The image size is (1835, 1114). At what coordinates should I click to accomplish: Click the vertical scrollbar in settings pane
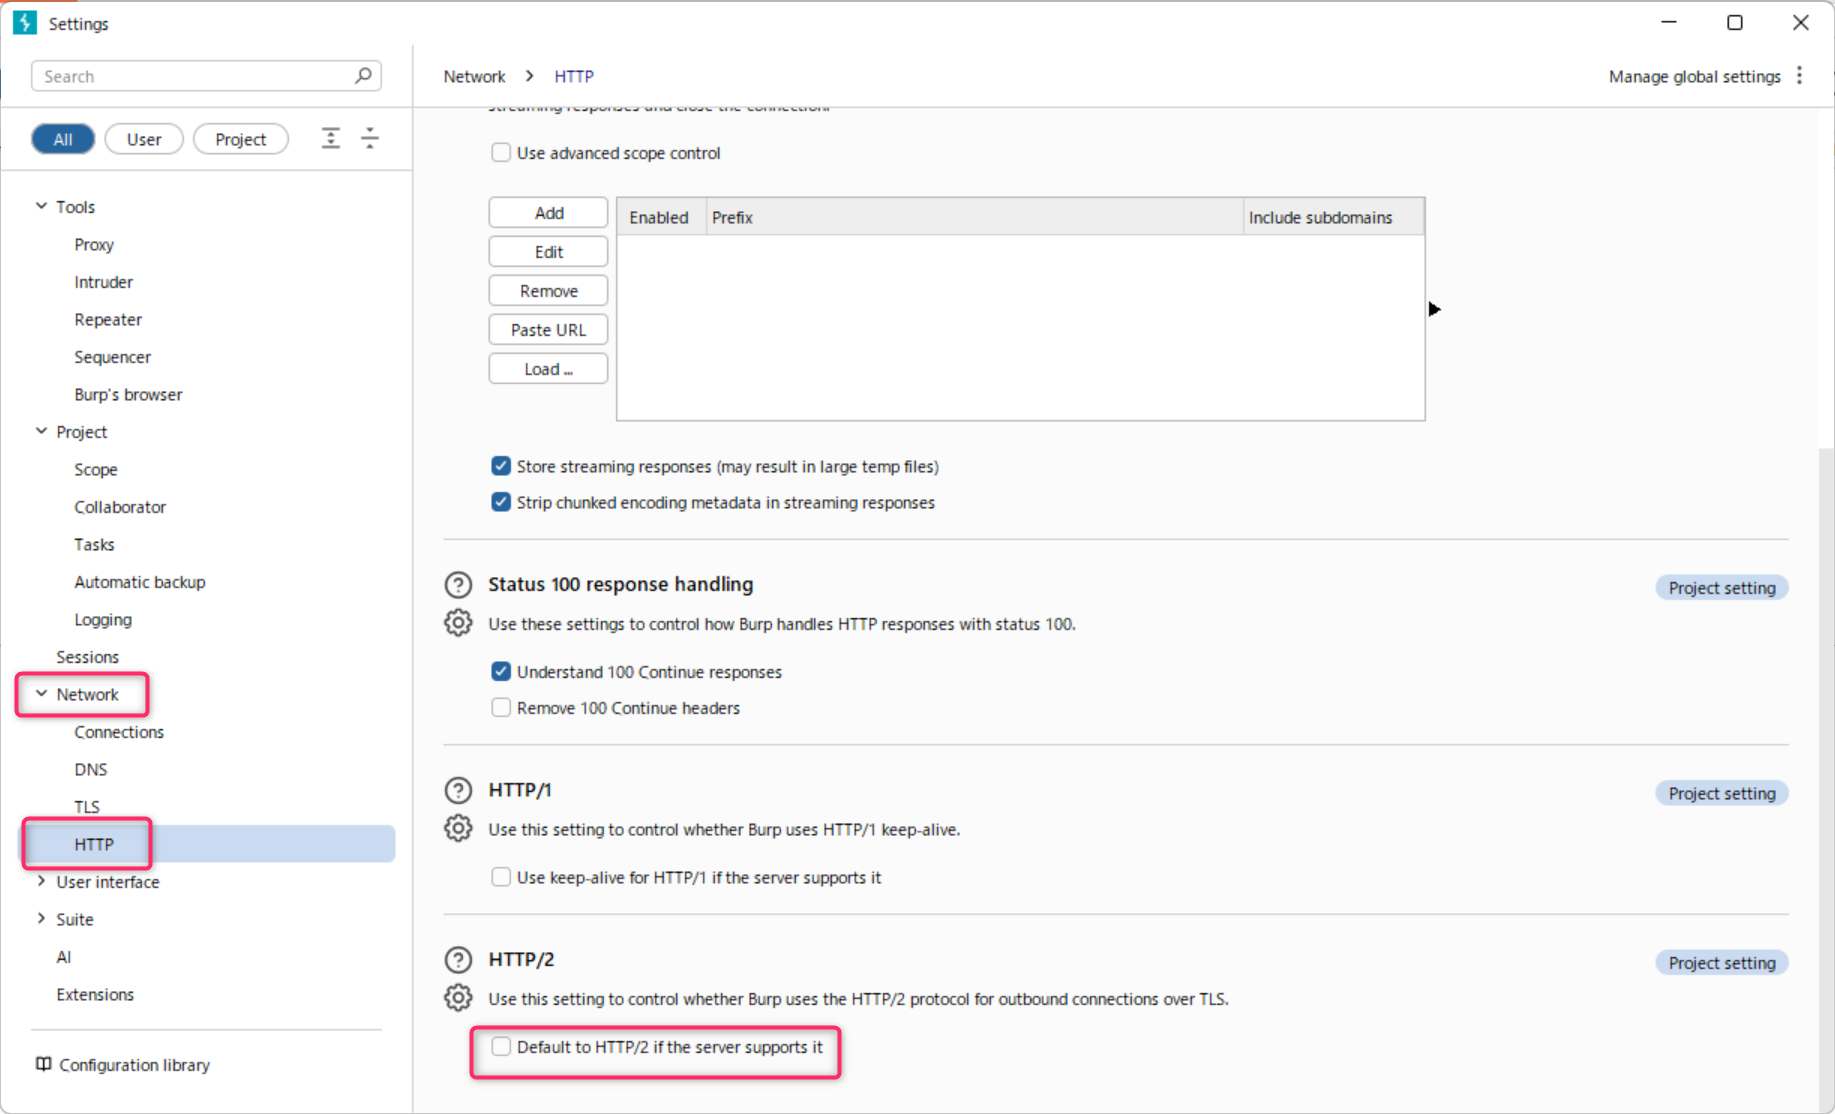(1825, 700)
